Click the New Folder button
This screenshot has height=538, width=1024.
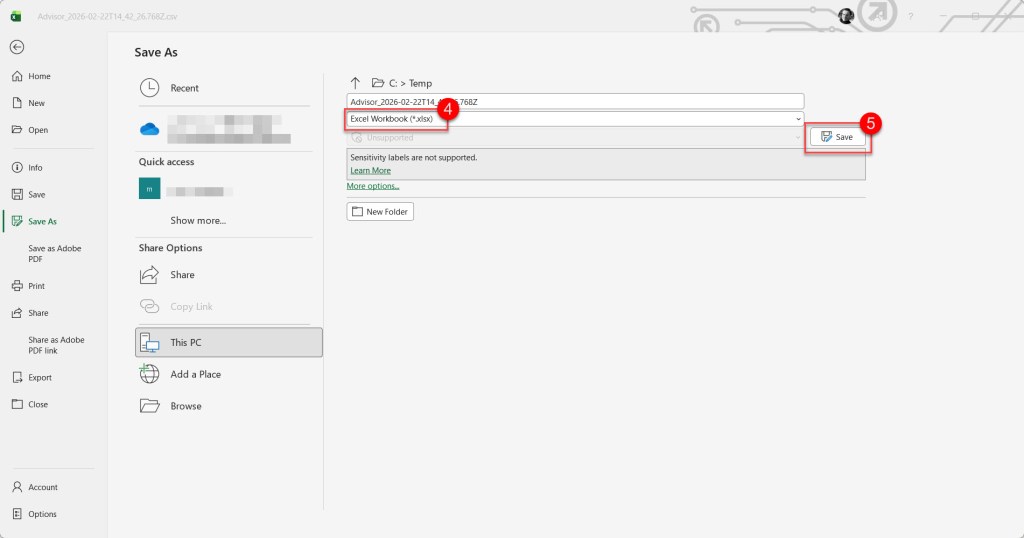[x=380, y=212]
